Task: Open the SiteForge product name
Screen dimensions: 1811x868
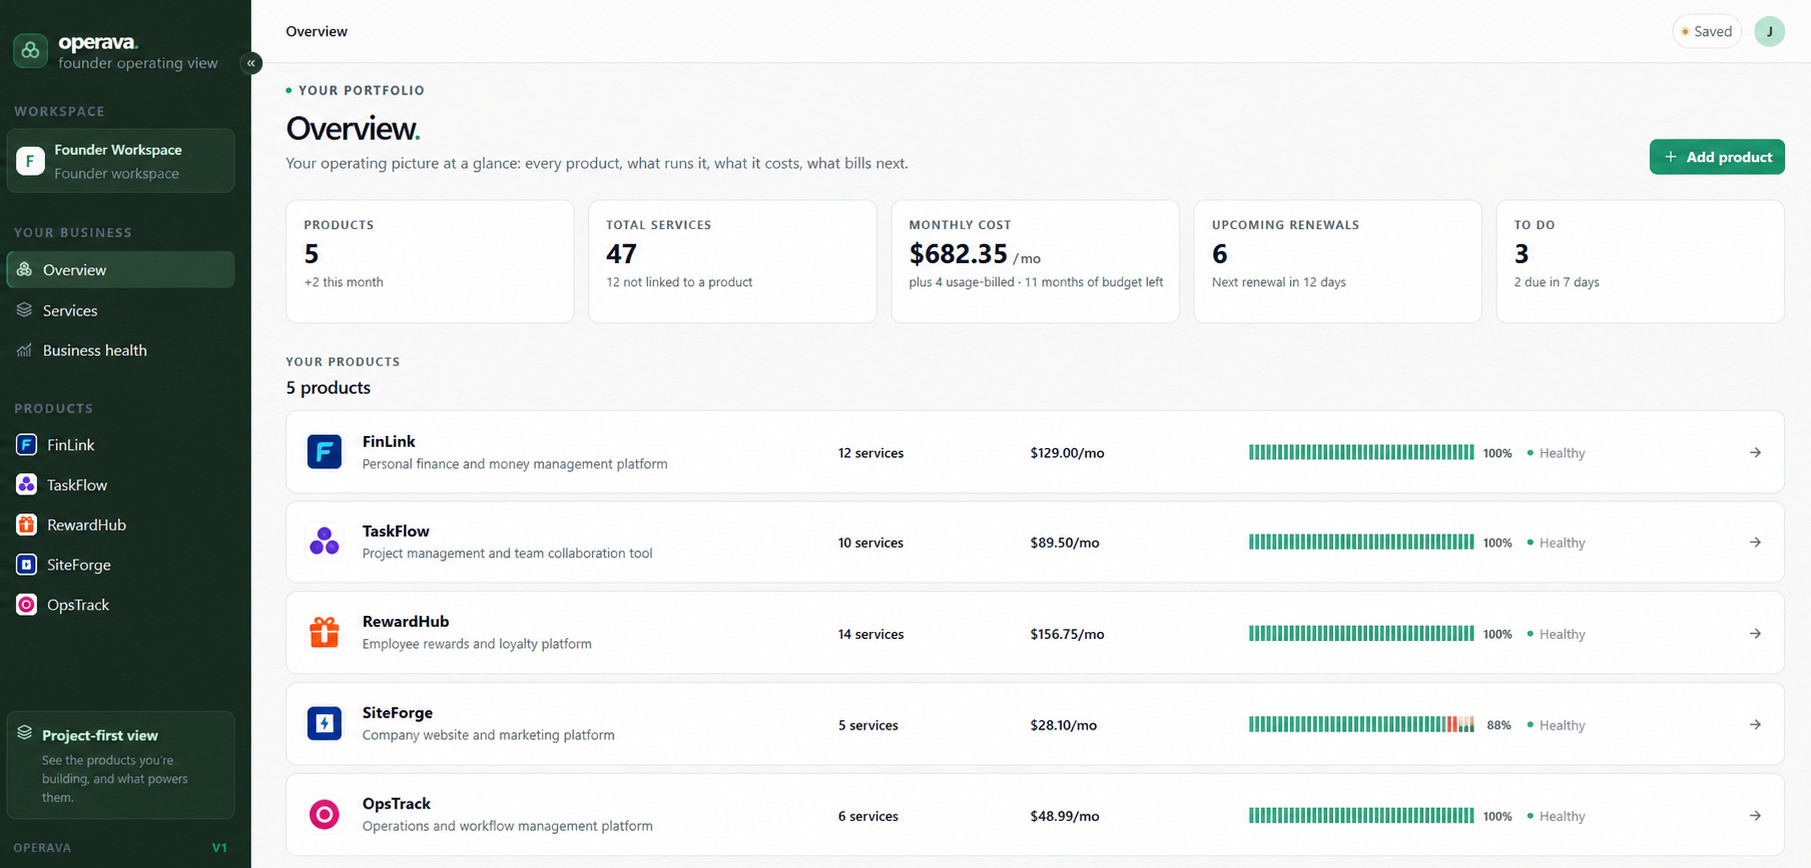Action: tap(397, 713)
